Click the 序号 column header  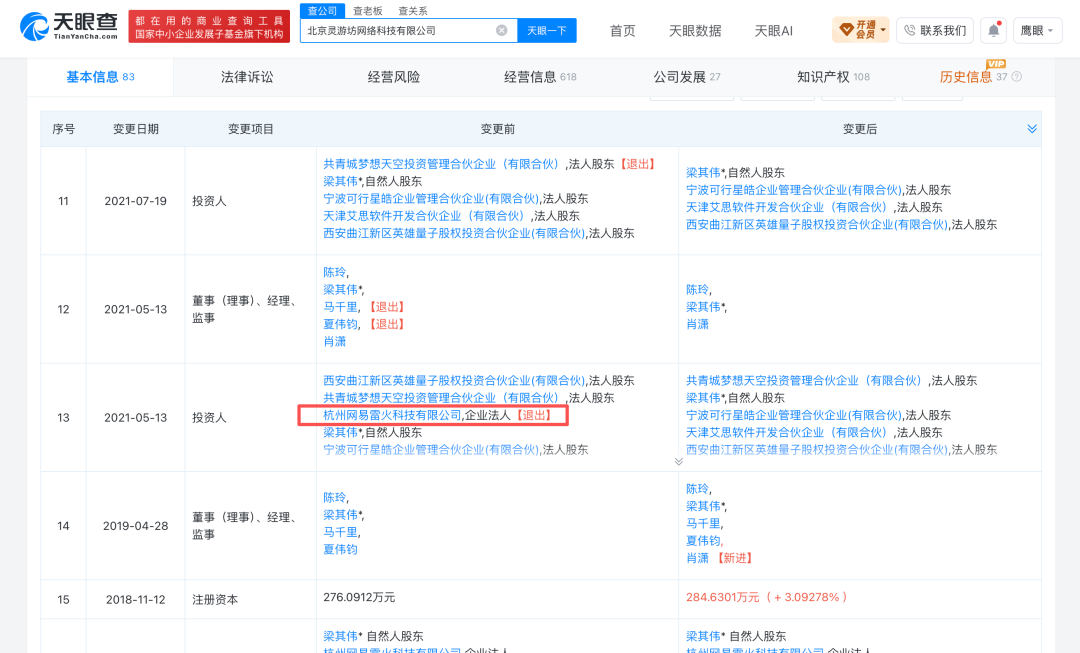pos(63,129)
